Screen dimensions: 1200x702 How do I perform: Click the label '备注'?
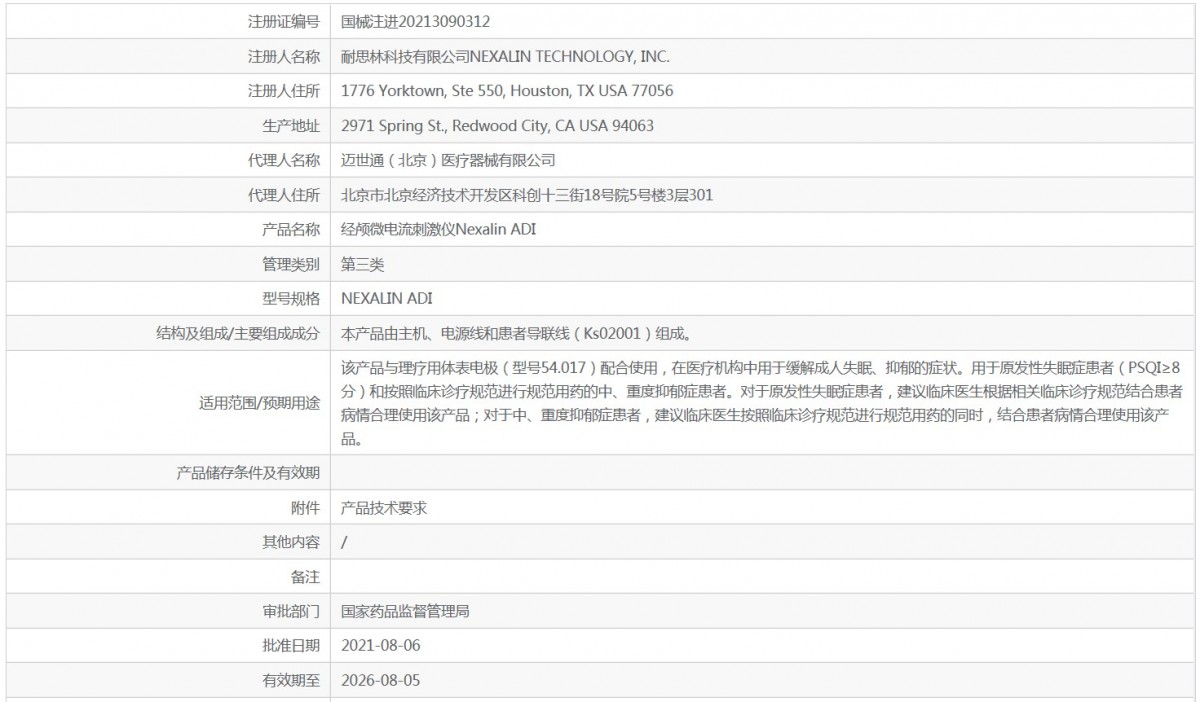(x=306, y=577)
